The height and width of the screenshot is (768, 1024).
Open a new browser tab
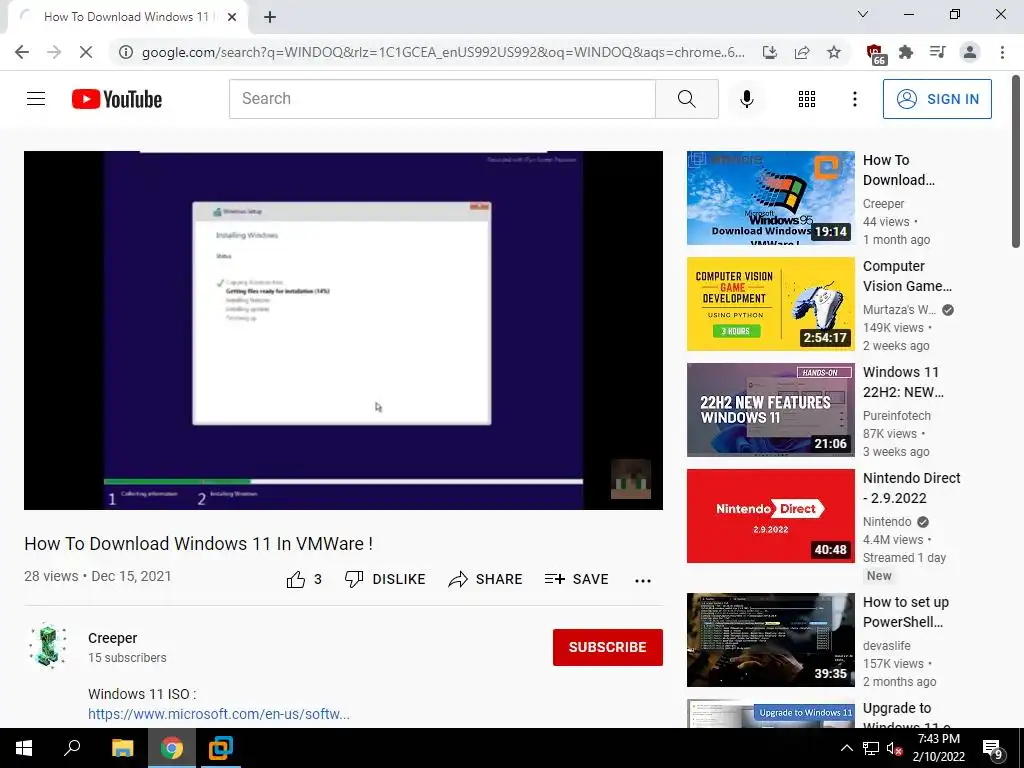tap(270, 18)
